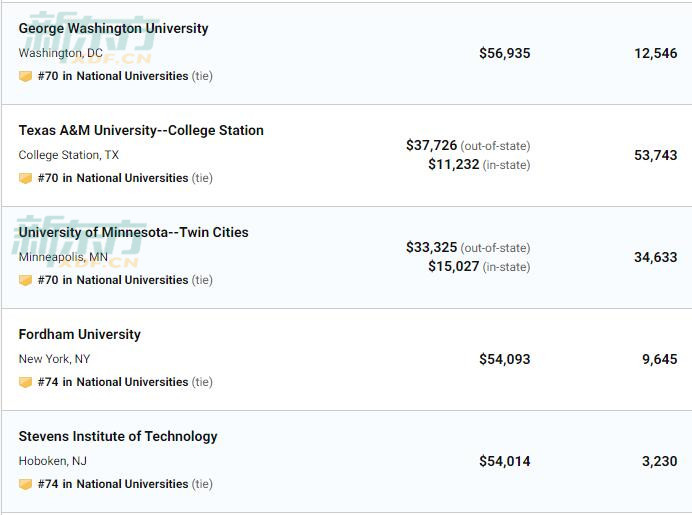Click George Washington's #70 in National Universities text
The width and height of the screenshot is (692, 515).
pyautogui.click(x=113, y=76)
